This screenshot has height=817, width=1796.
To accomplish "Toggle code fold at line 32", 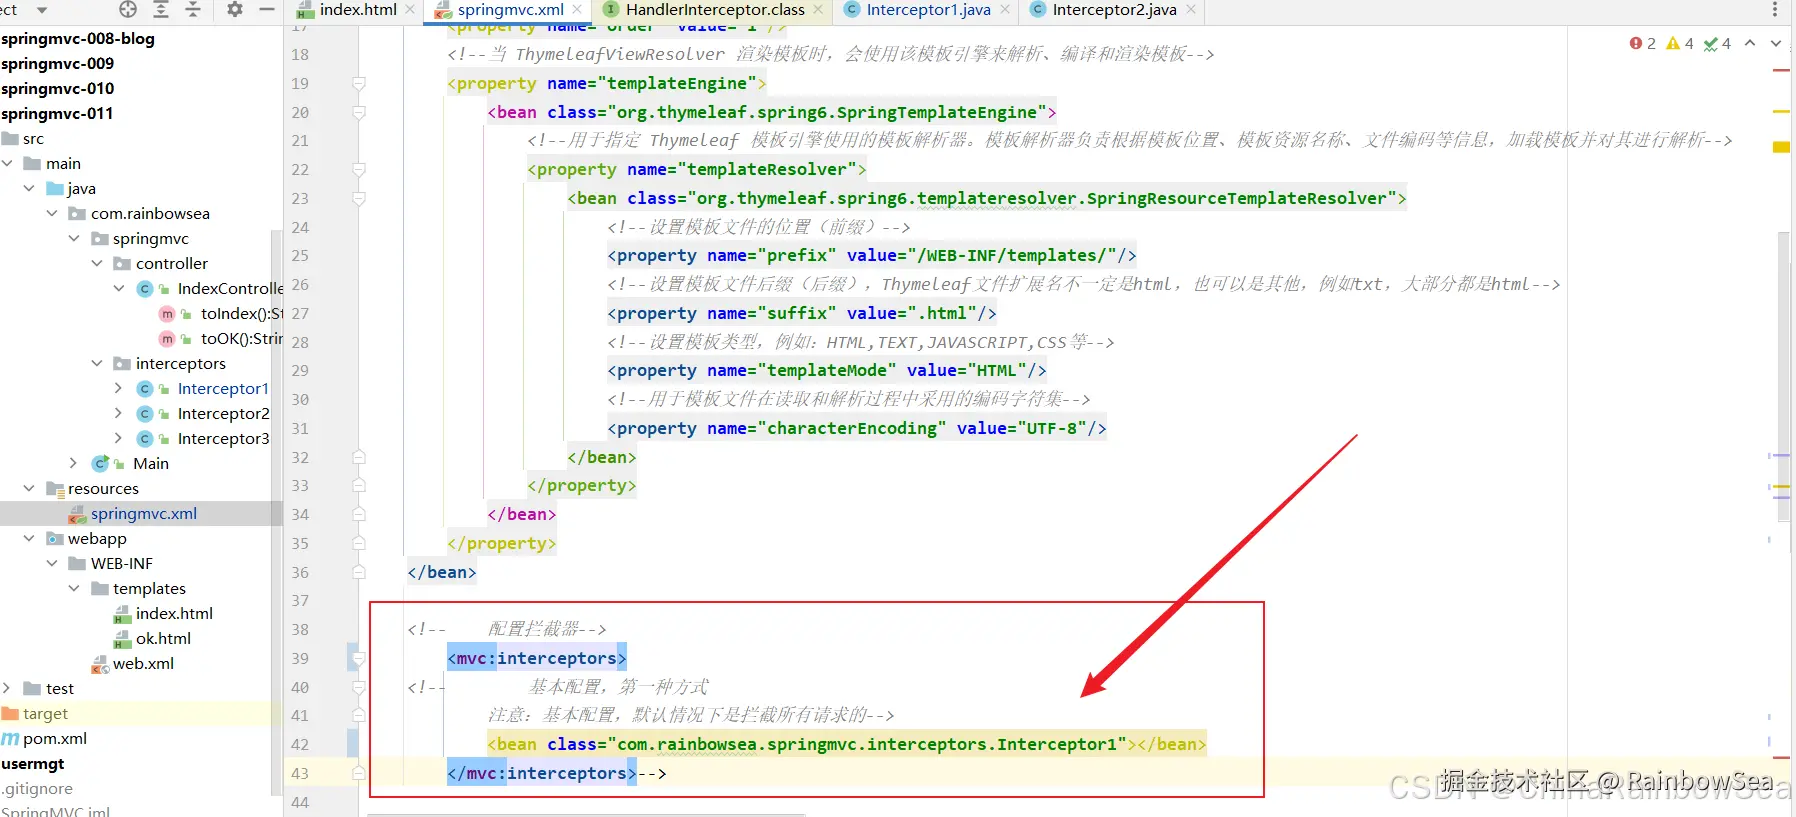I will pyautogui.click(x=359, y=457).
